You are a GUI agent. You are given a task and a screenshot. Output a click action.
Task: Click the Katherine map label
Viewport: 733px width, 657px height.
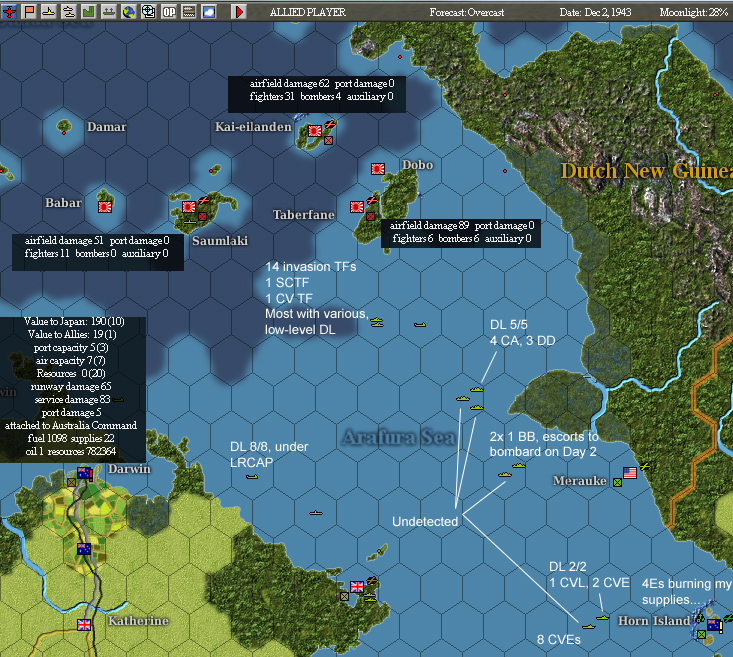(138, 621)
